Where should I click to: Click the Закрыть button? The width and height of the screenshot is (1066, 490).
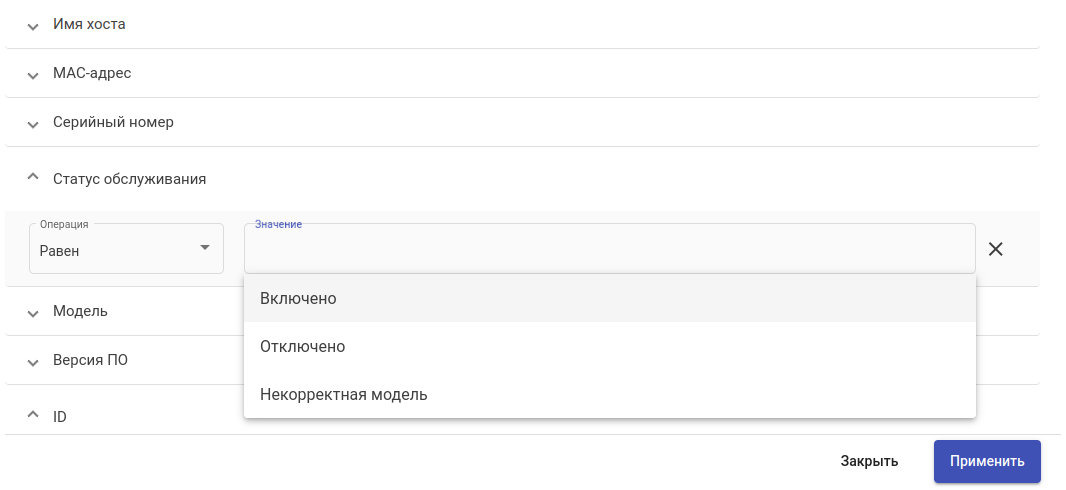point(868,461)
